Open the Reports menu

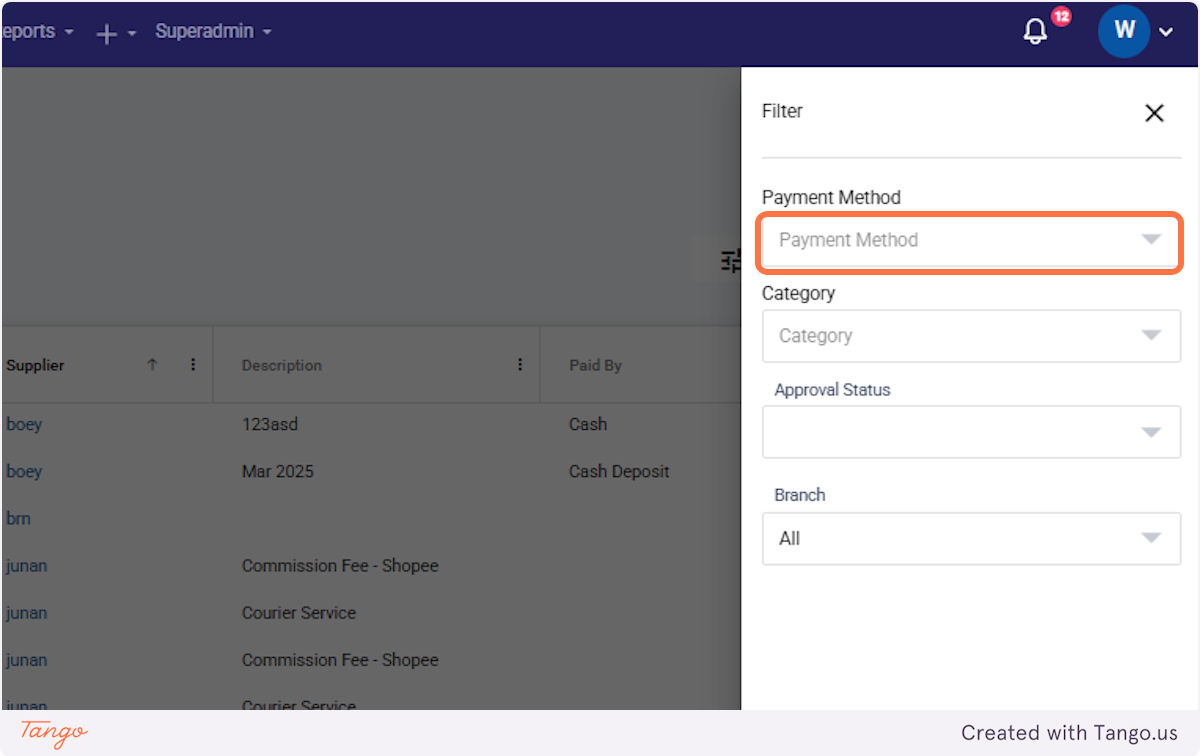pos(37,32)
